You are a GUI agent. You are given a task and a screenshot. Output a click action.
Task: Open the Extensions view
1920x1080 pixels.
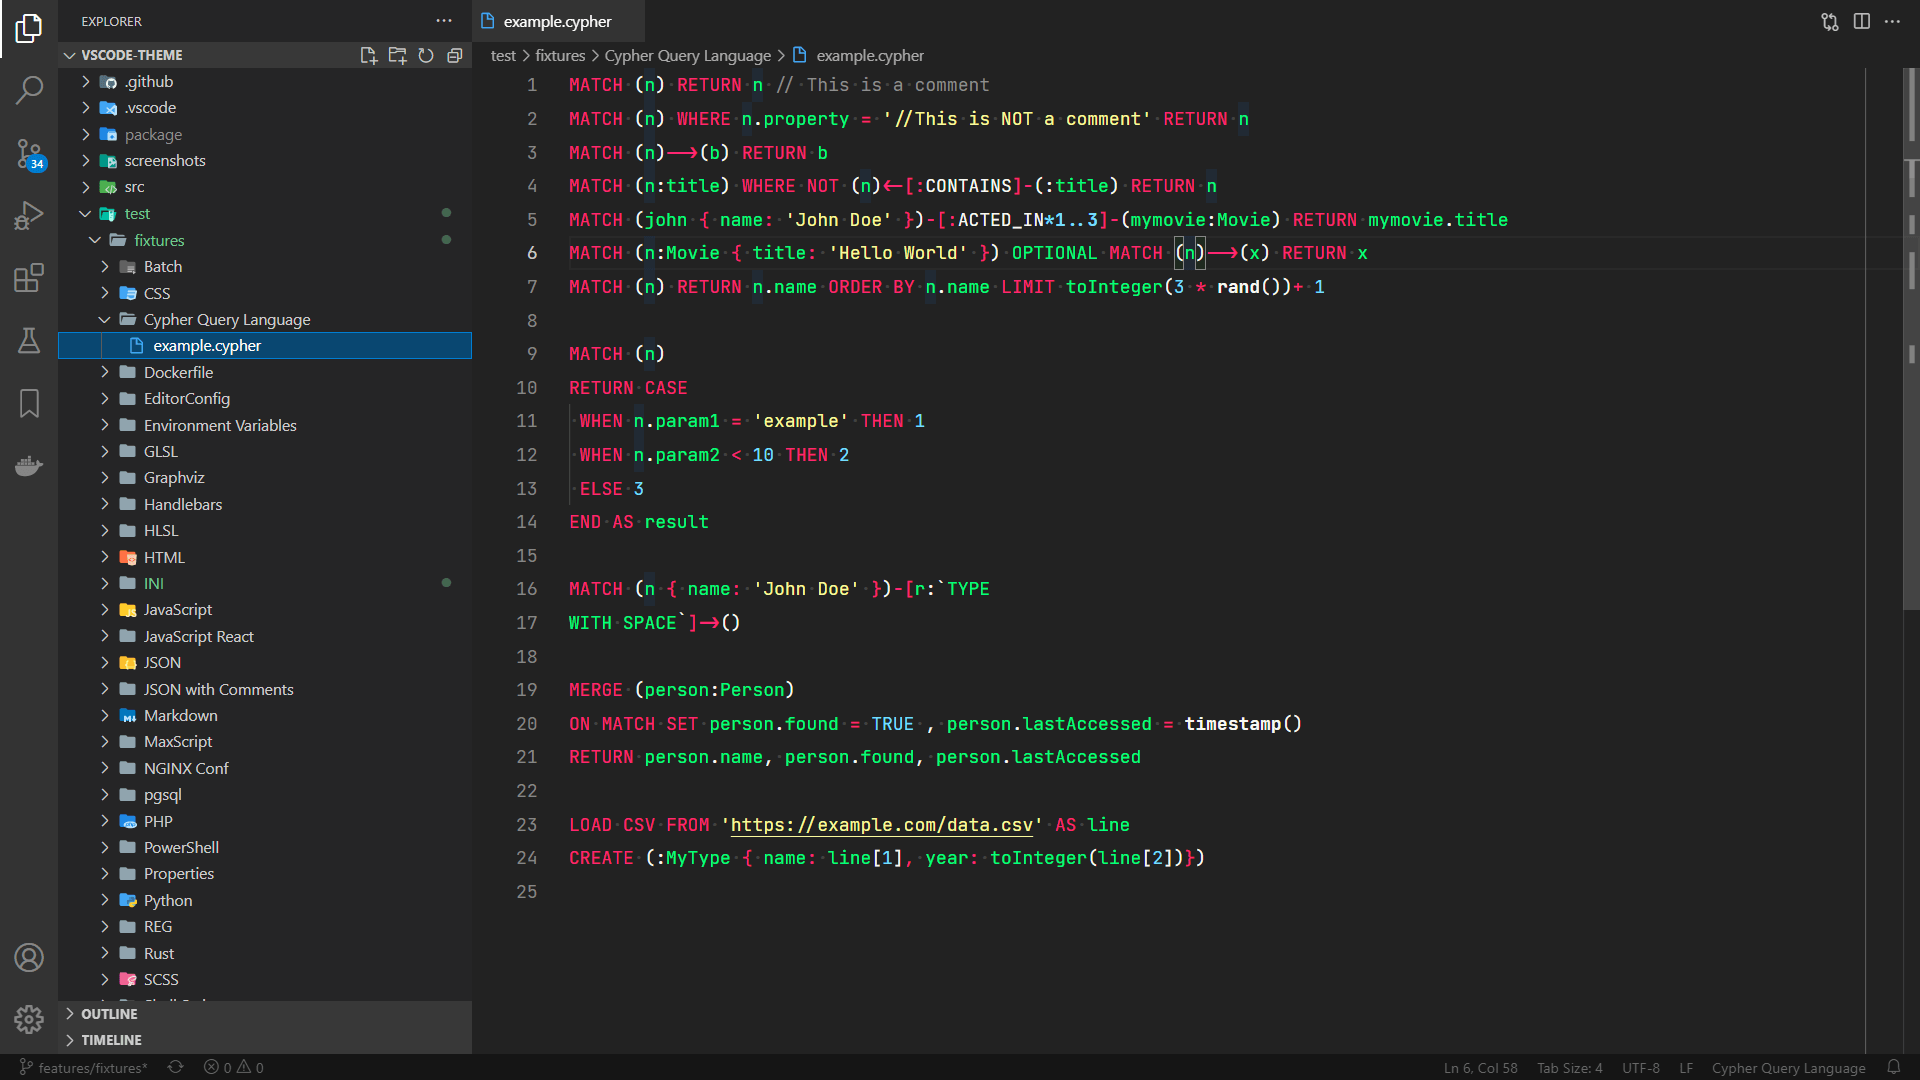click(29, 278)
